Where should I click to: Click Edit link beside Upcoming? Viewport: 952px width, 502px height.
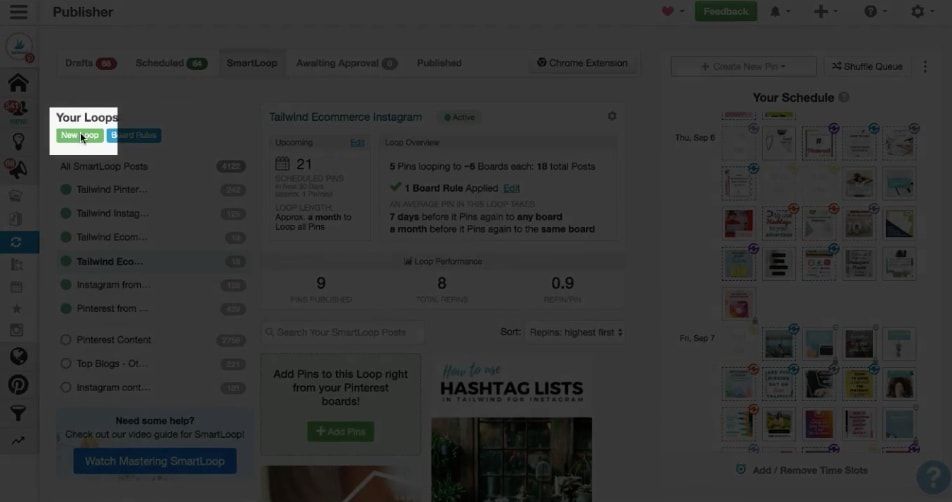pyautogui.click(x=358, y=143)
